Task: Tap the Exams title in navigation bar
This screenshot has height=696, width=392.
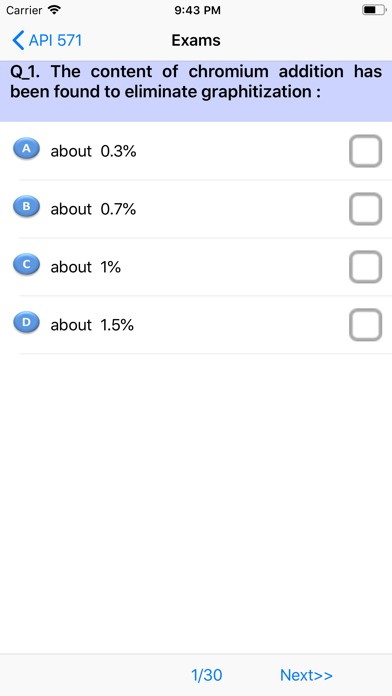Action: [196, 40]
